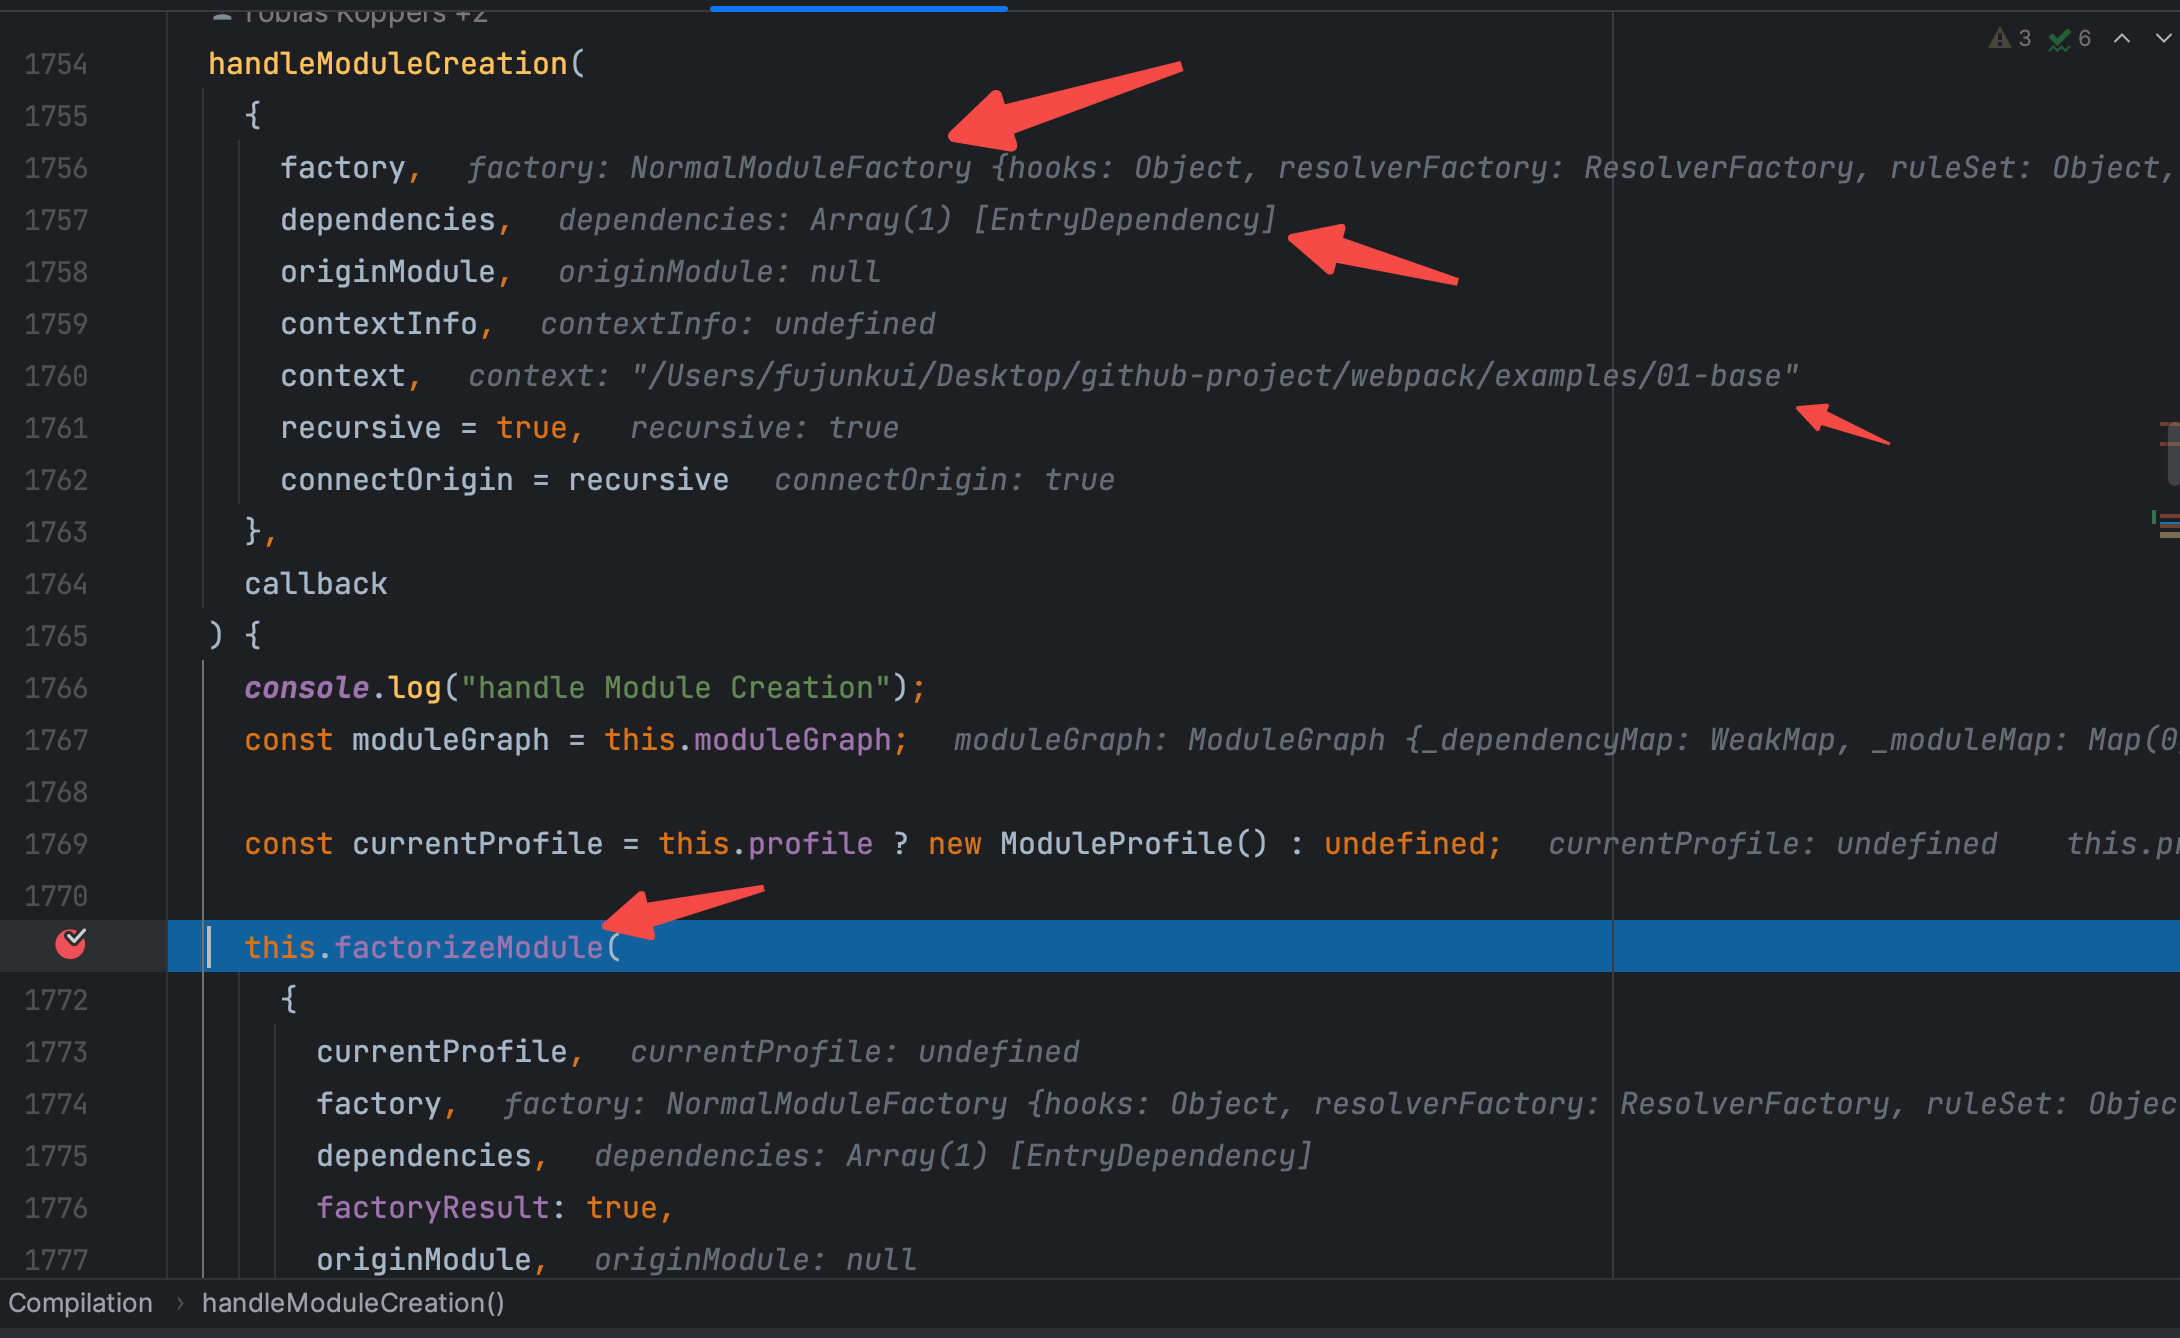Go to next highlighted error arrow

2163,38
